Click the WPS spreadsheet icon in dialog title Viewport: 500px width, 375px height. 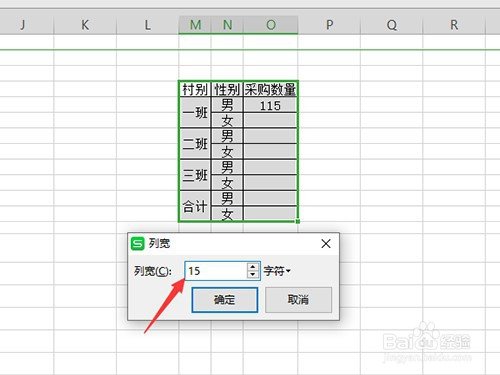(x=137, y=244)
